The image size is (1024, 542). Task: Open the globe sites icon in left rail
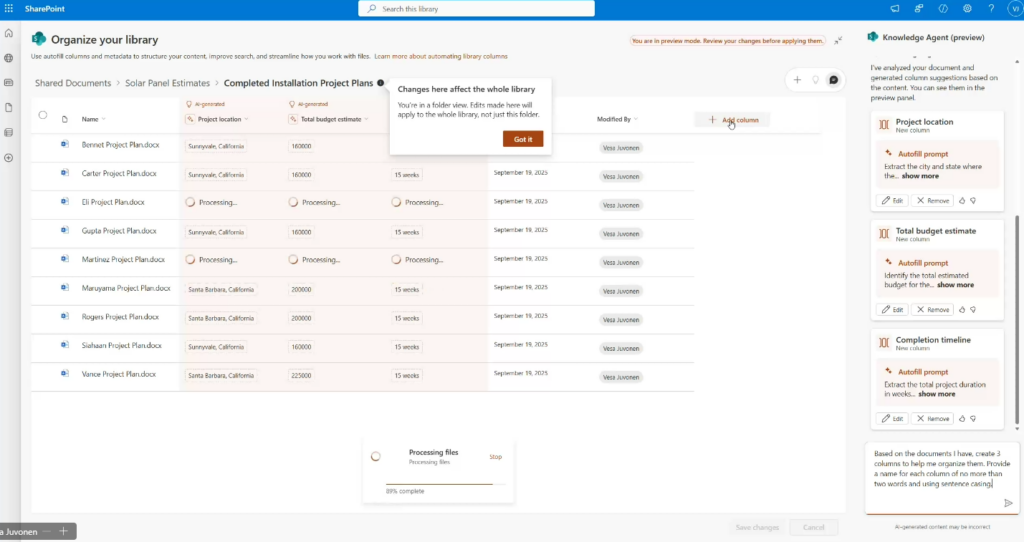(x=8, y=57)
